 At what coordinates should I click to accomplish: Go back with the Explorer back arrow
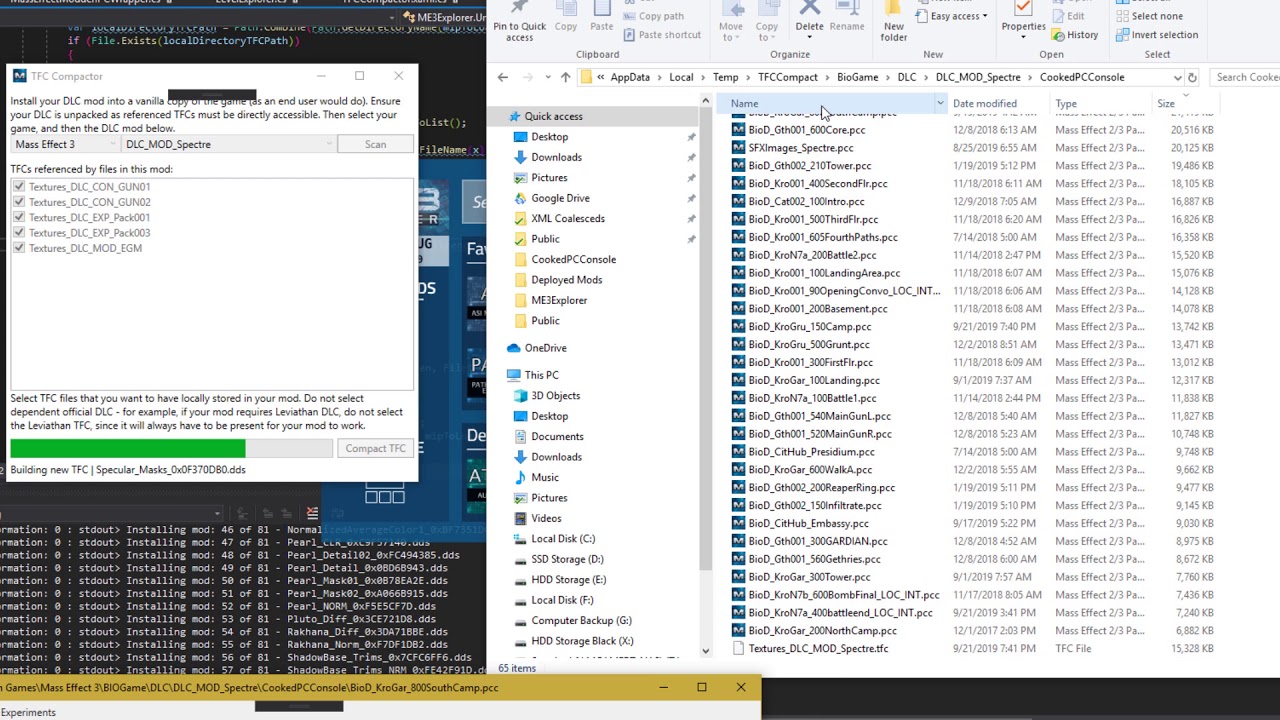[x=503, y=77]
